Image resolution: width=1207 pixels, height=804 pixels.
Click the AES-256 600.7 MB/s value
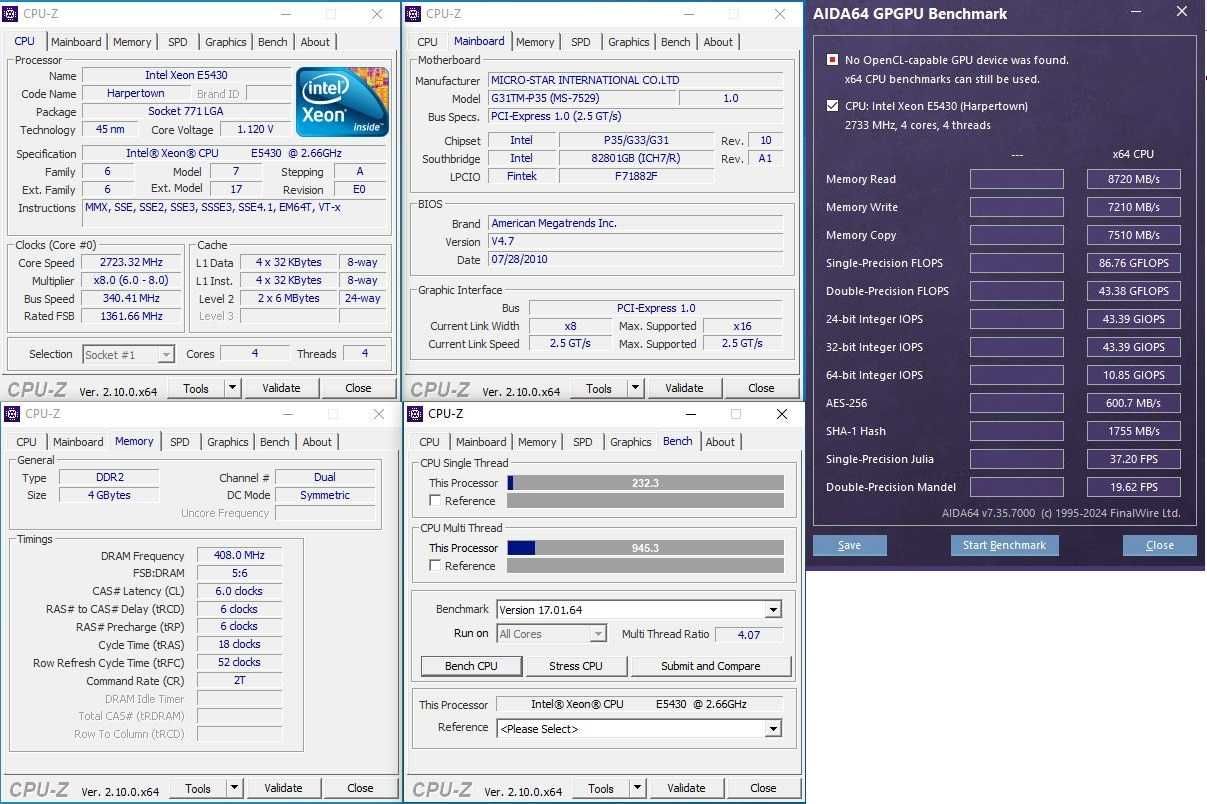[1133, 403]
